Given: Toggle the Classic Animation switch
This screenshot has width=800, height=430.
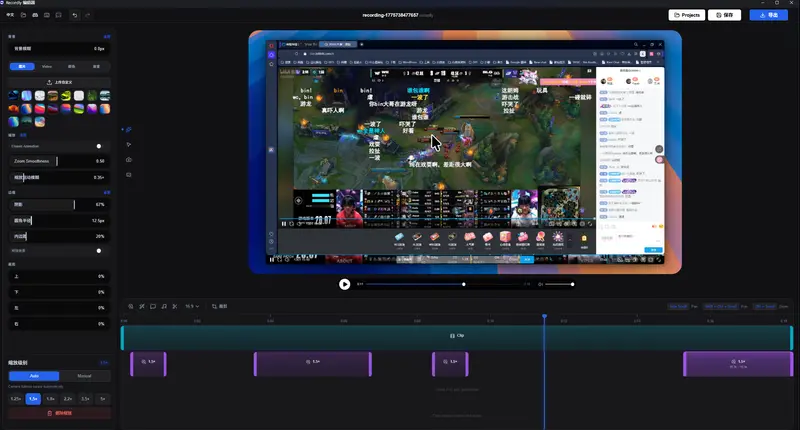Looking at the screenshot, I should click(98, 146).
